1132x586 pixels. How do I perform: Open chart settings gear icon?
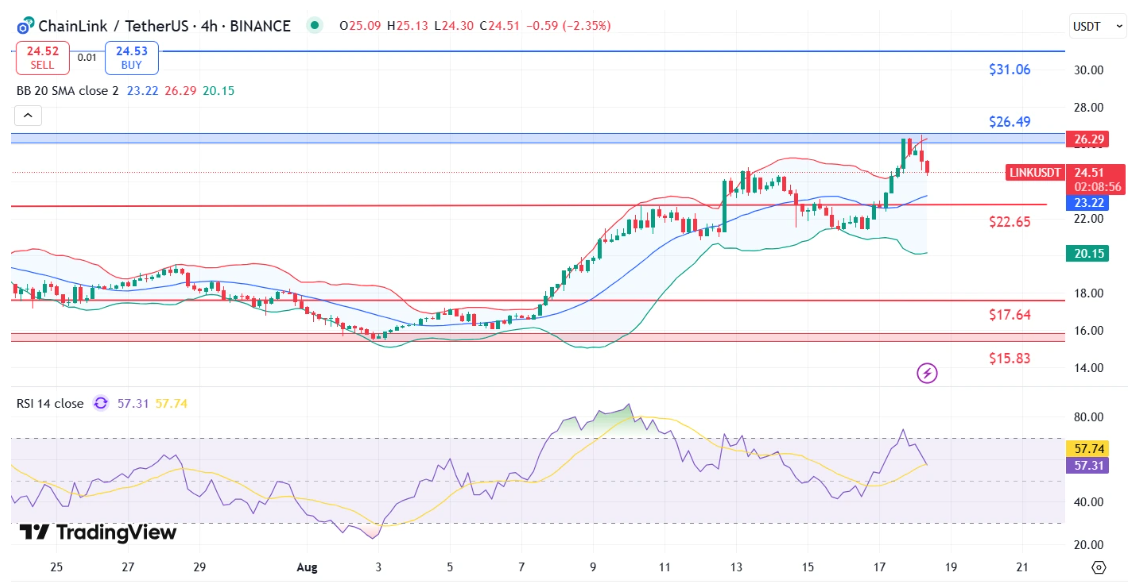pyautogui.click(x=1099, y=567)
